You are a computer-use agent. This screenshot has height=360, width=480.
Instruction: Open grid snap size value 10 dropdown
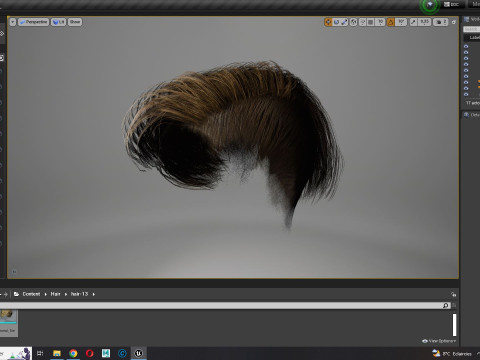380,22
